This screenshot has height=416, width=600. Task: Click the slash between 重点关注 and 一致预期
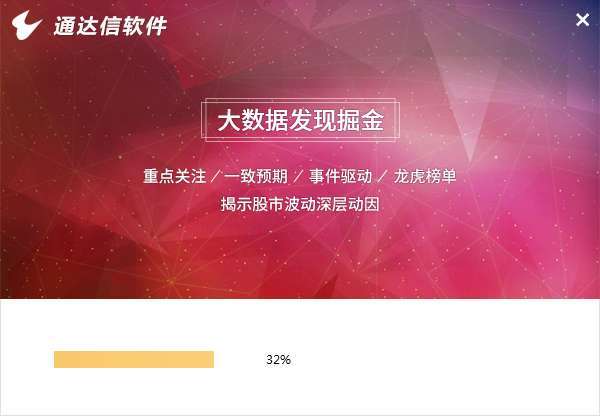coord(215,177)
